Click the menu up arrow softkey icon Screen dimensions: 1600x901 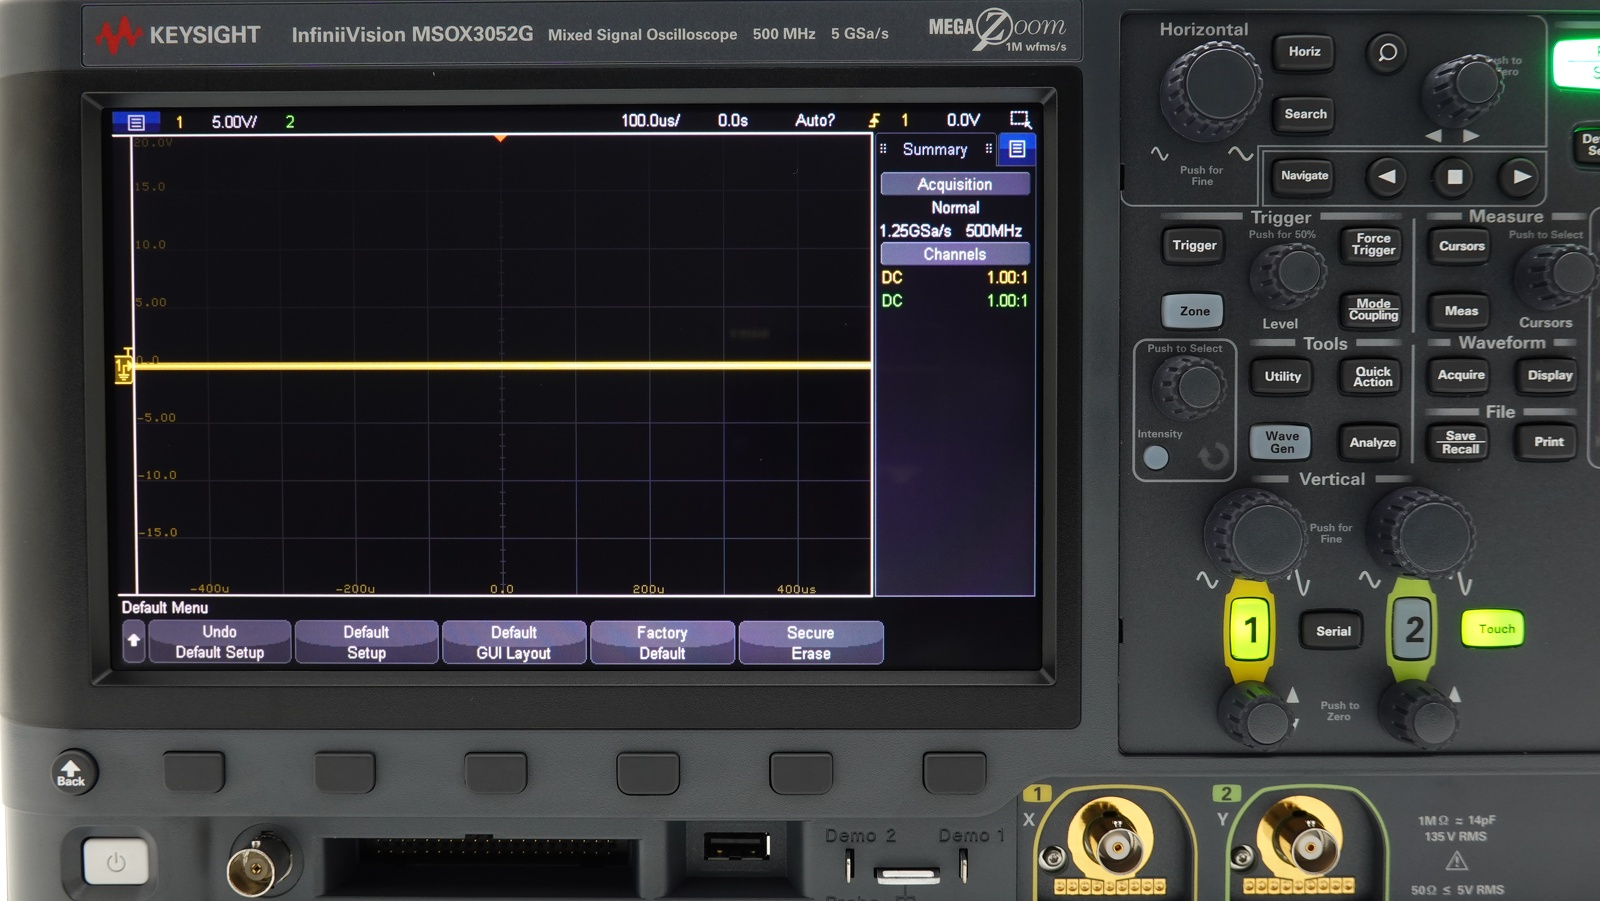tap(133, 641)
